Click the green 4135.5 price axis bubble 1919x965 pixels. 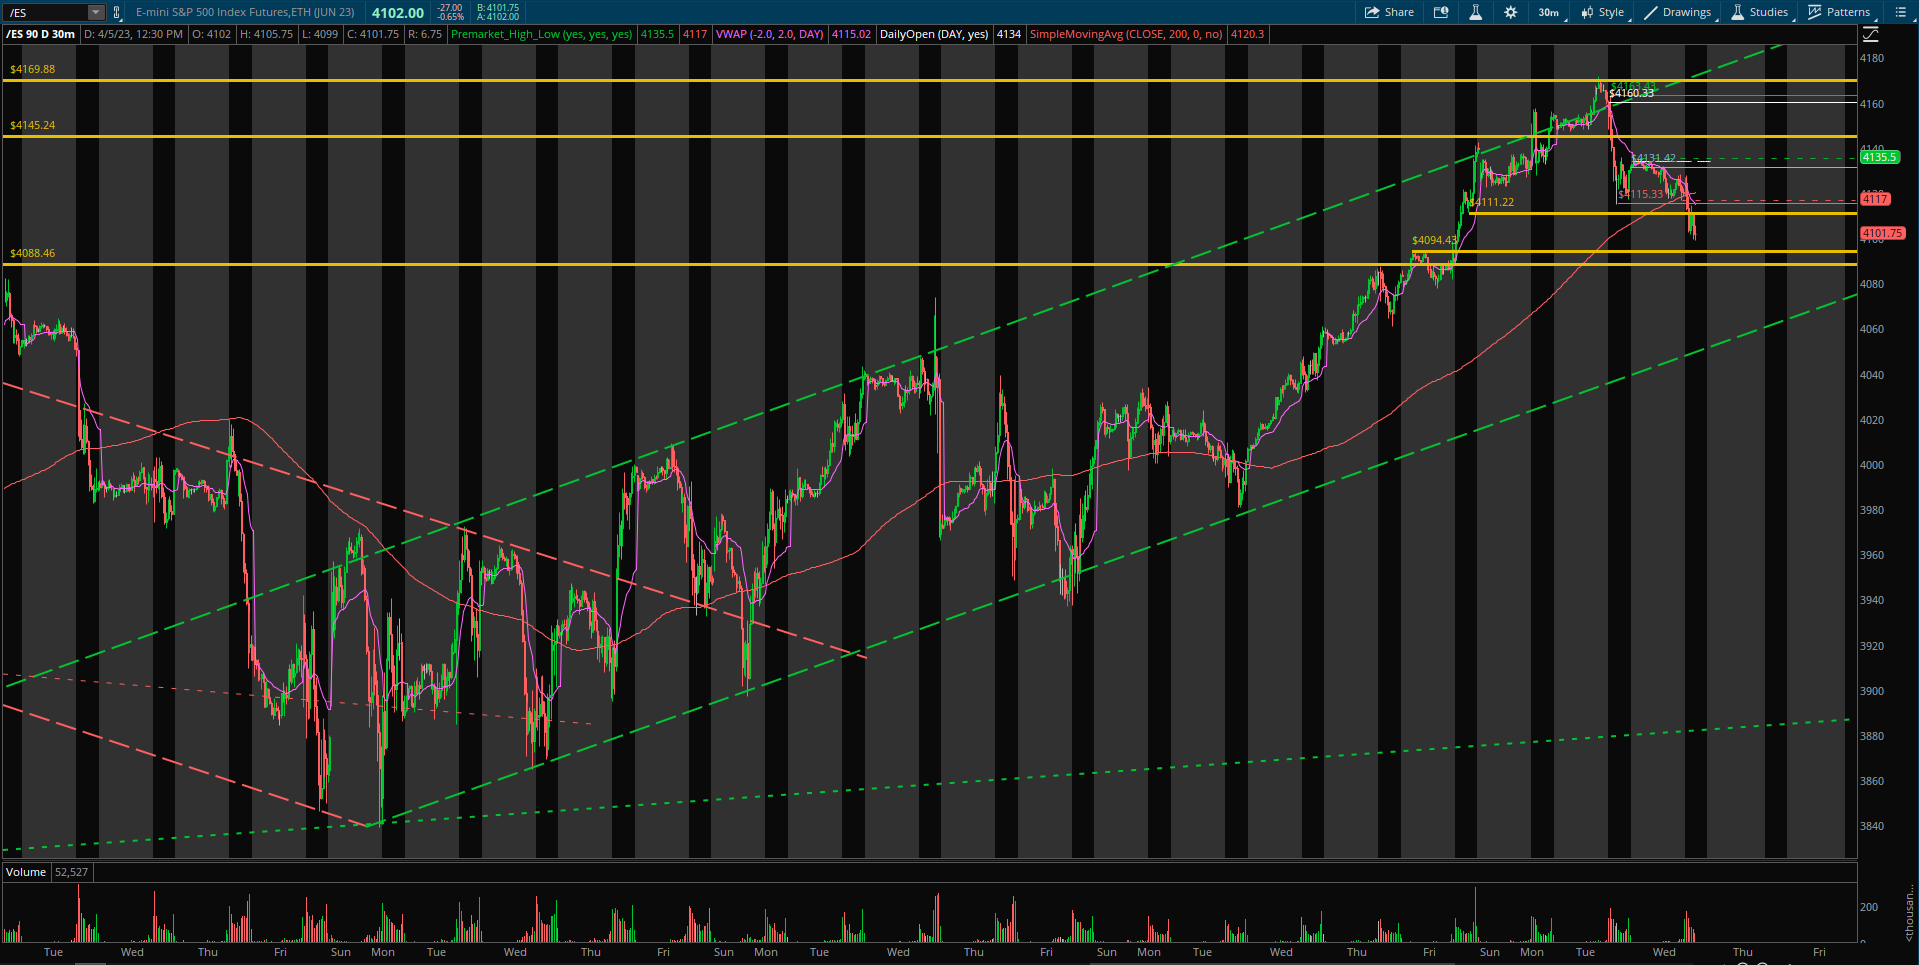[1879, 157]
